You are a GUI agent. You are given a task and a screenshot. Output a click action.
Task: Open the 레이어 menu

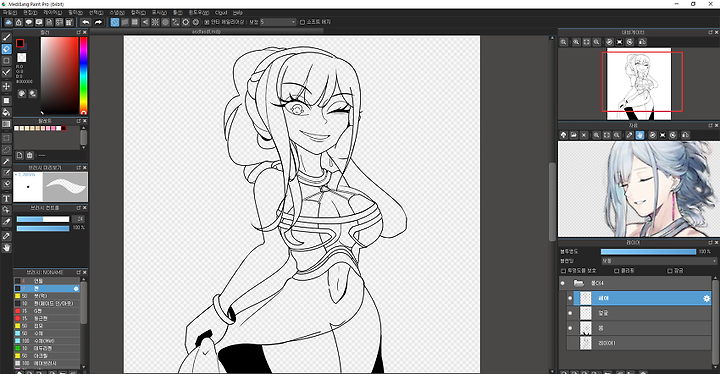pyautogui.click(x=52, y=13)
